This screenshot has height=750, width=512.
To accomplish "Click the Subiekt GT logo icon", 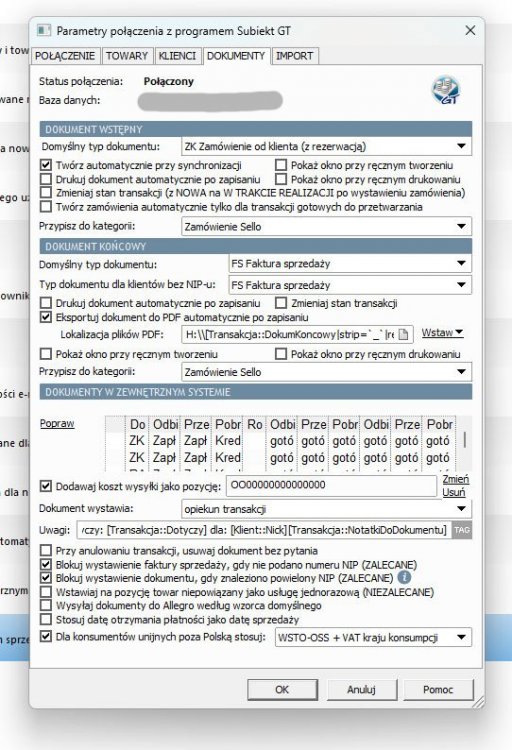I will pyautogui.click(x=445, y=90).
